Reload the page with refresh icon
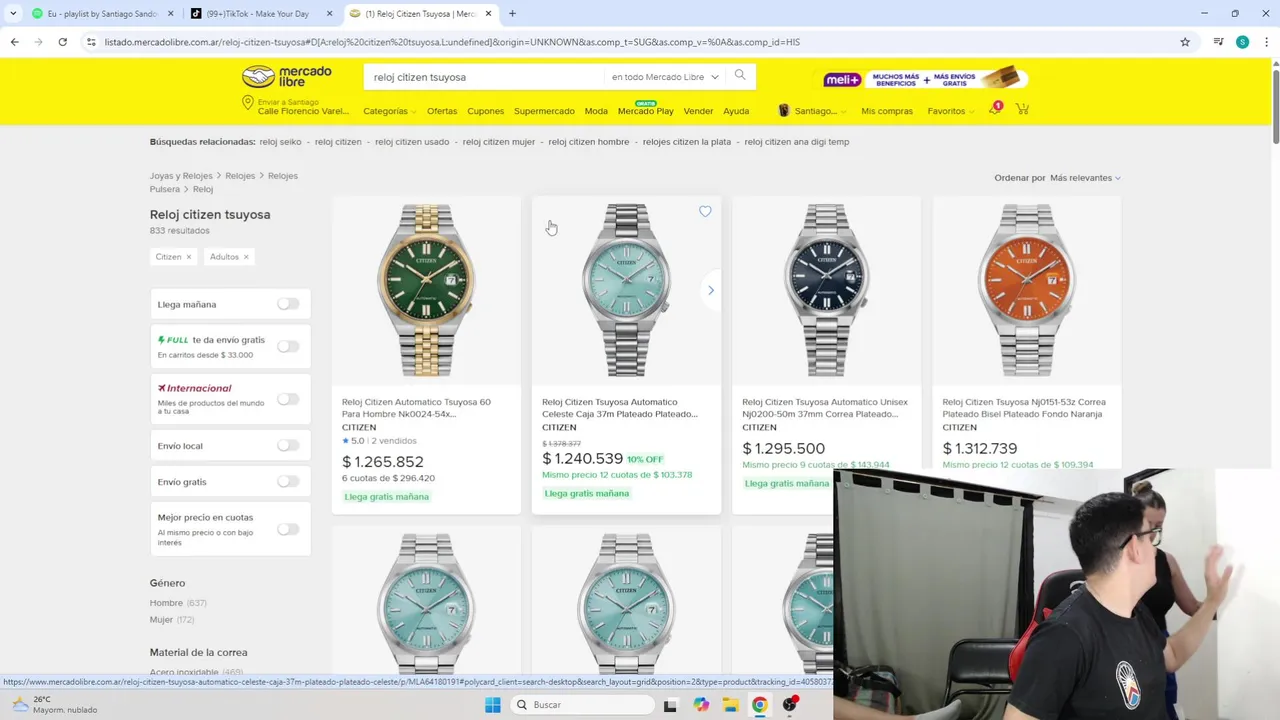This screenshot has height=720, width=1280. [62, 42]
